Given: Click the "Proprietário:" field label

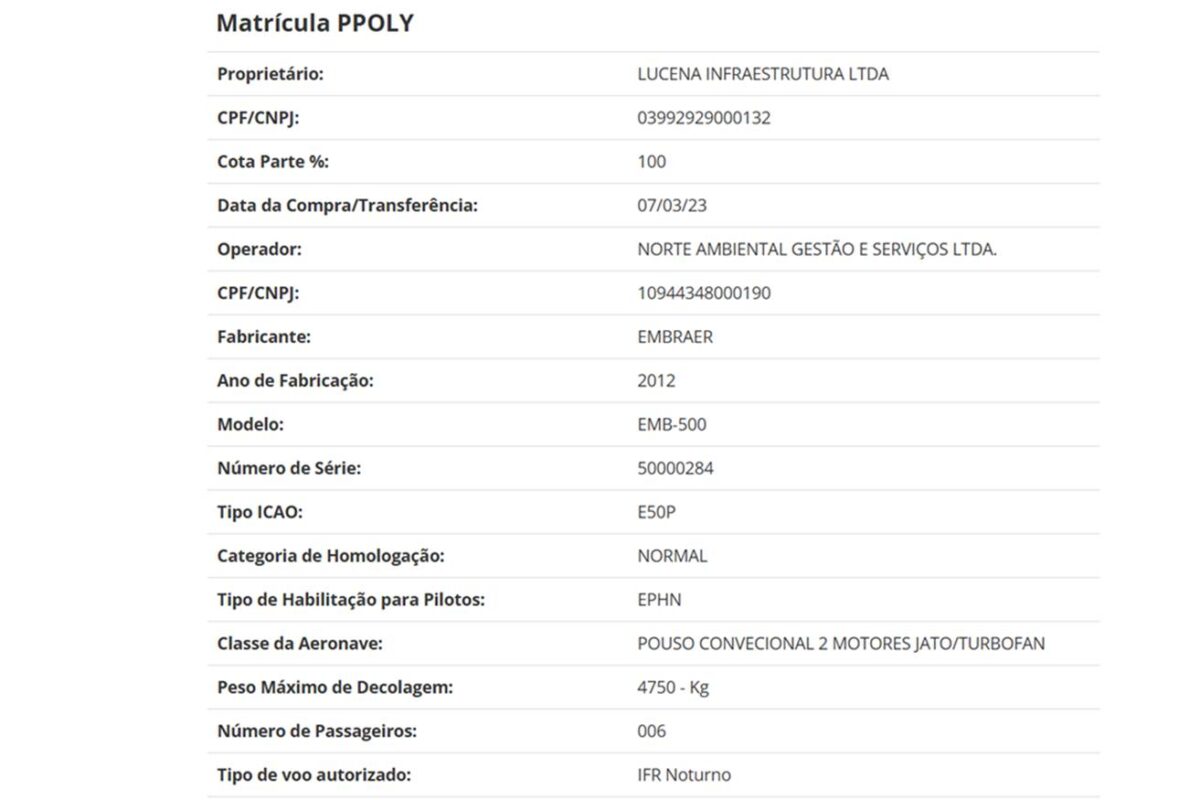Looking at the screenshot, I should click(270, 74).
